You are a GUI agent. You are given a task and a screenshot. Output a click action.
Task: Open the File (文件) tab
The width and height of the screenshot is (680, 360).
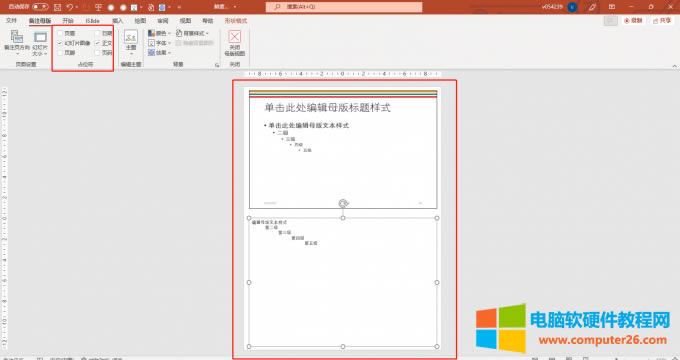pyautogui.click(x=11, y=21)
